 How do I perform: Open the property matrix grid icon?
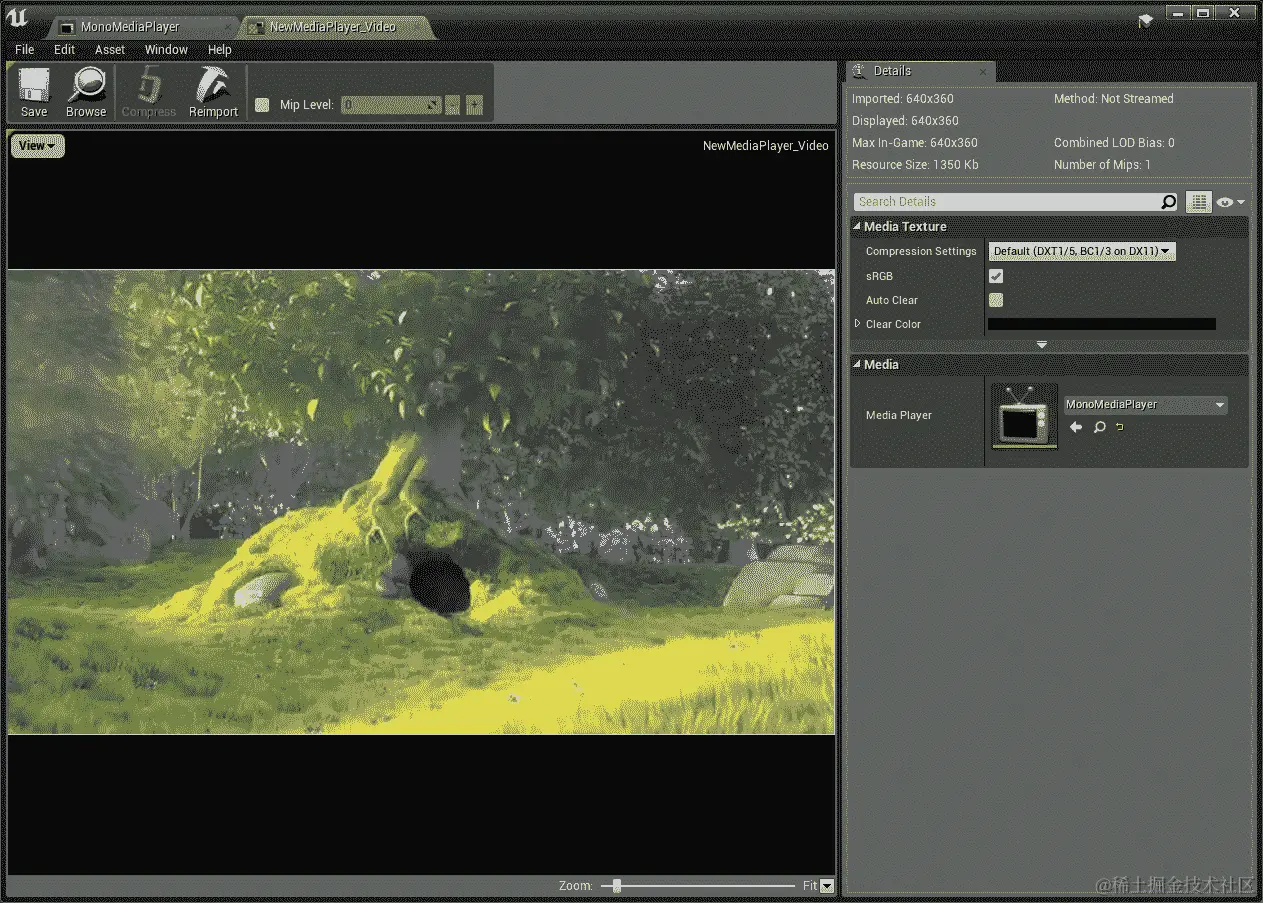(1198, 202)
